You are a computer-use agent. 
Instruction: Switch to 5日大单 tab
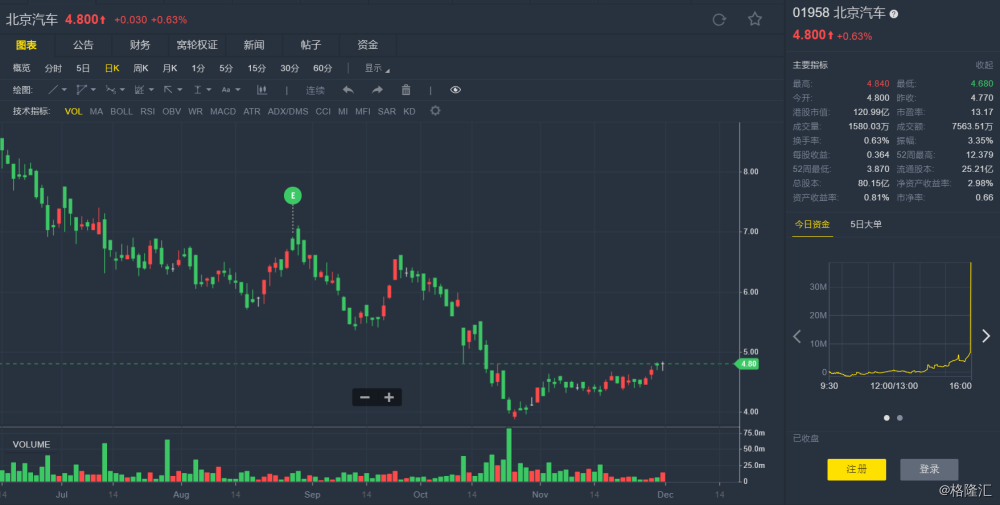click(x=866, y=224)
